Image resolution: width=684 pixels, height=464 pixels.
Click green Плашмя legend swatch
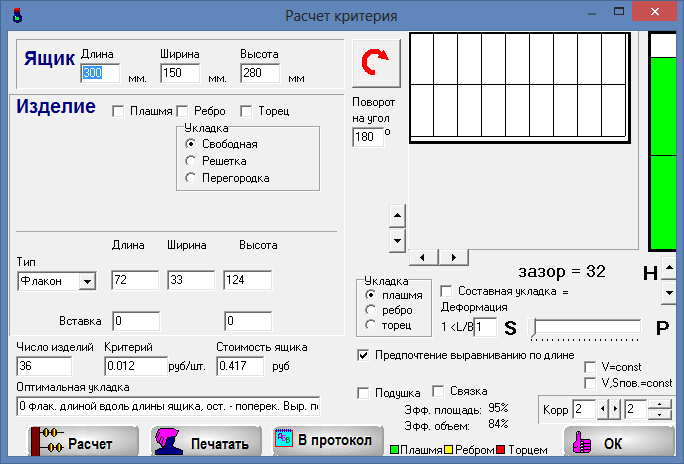click(x=394, y=449)
